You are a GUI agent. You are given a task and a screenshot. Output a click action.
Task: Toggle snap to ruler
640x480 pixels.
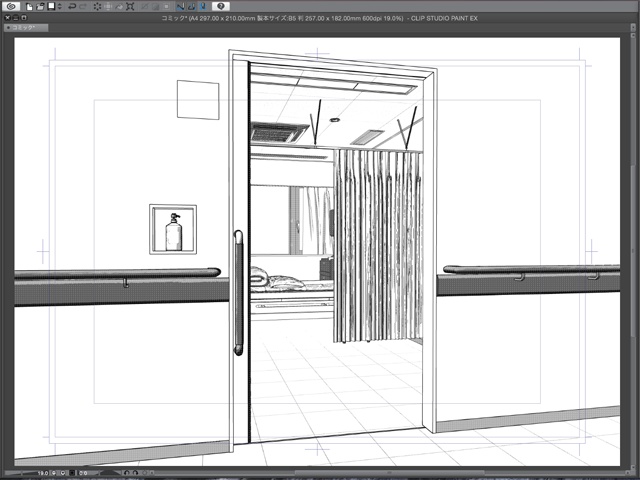180,7
